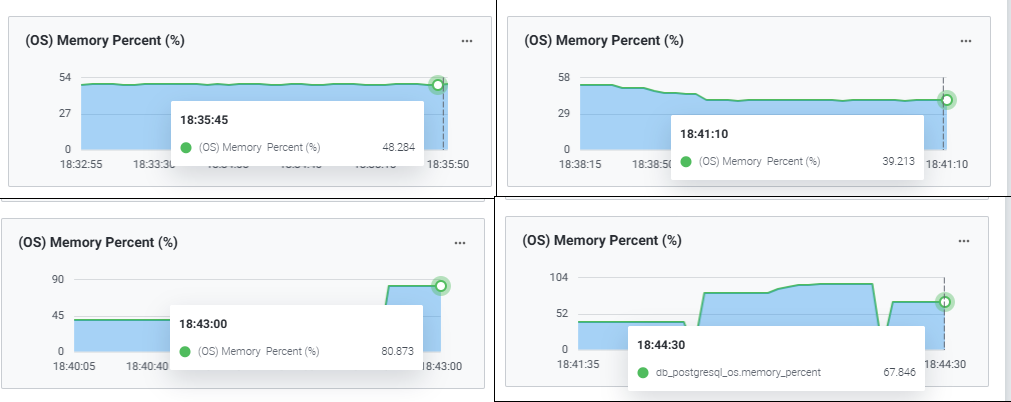
Task: Select the db_postgresql_os.memory_percent series label
Action: pos(738,372)
